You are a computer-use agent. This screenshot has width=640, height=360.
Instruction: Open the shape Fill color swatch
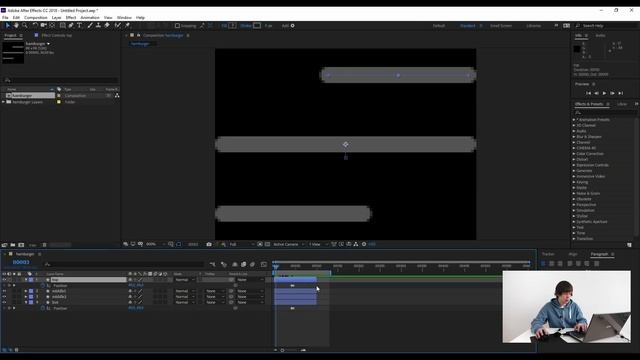232,26
